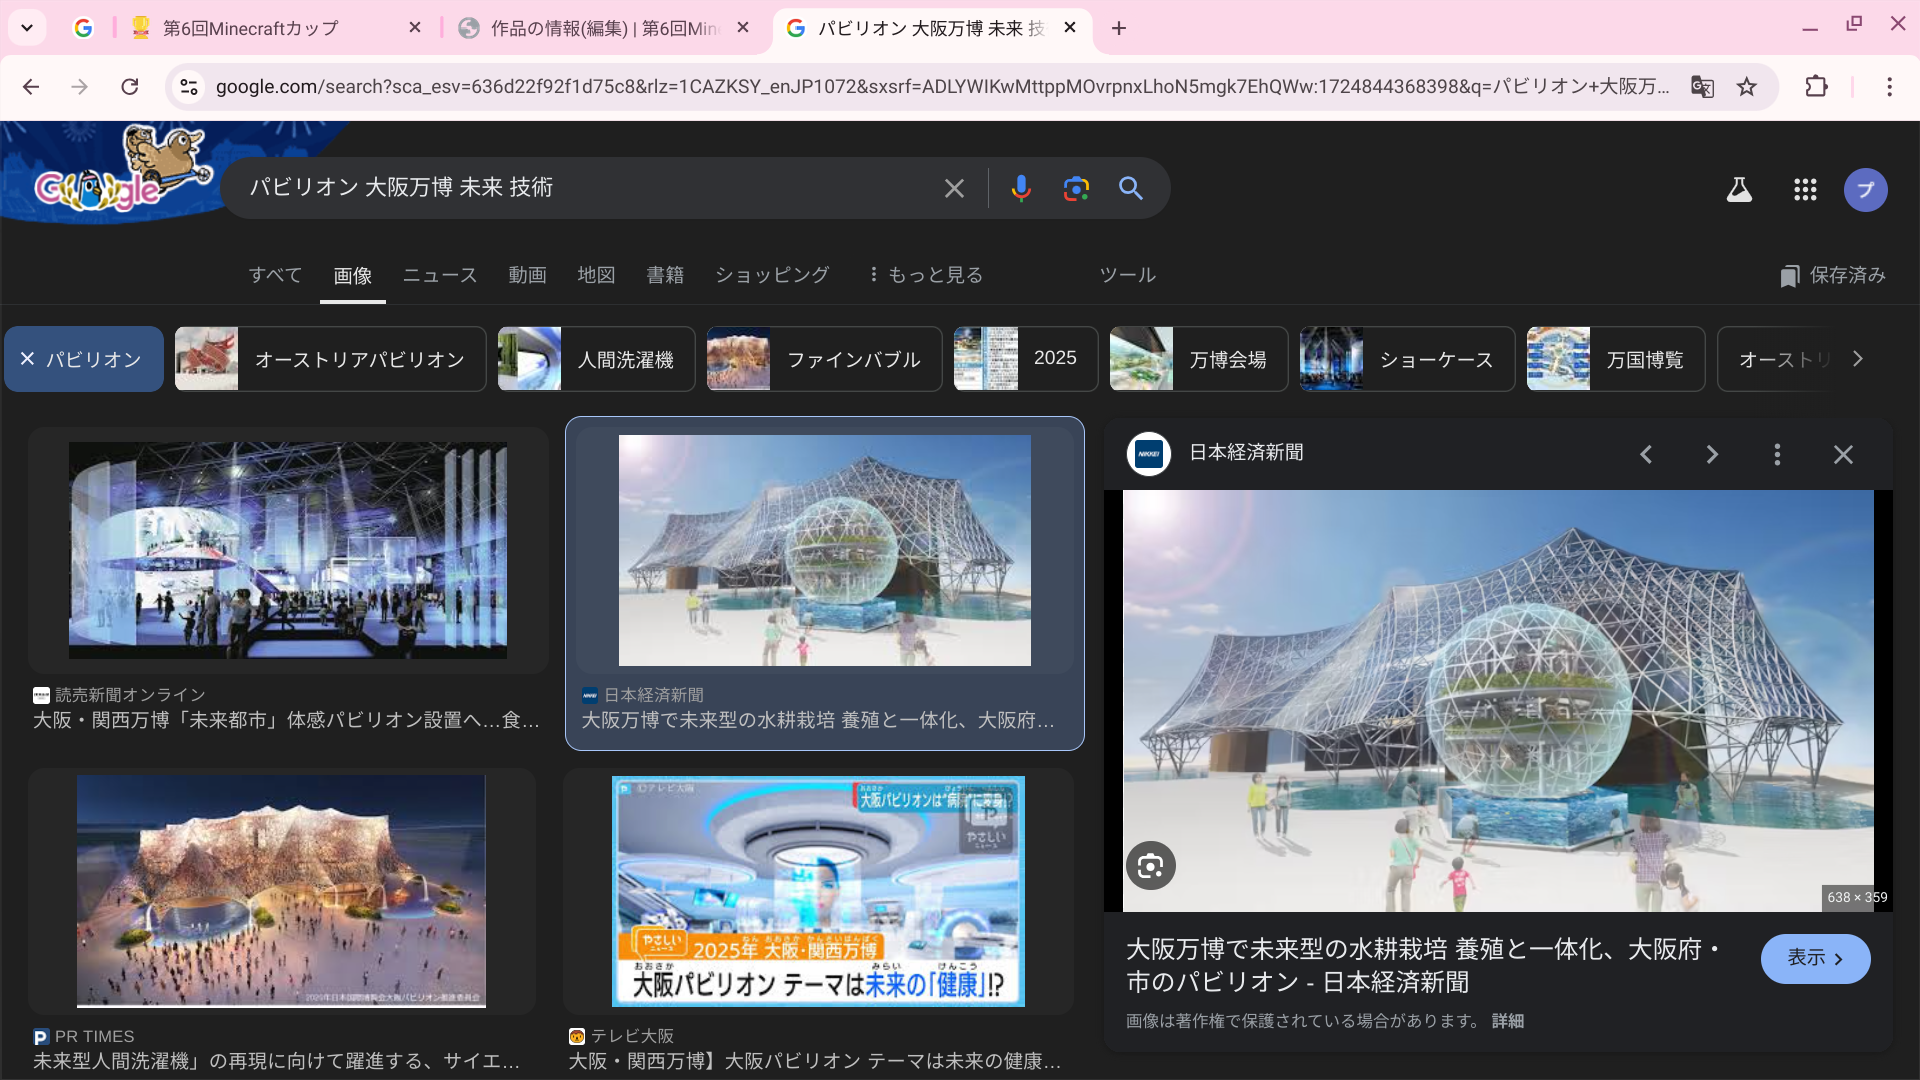Screen dimensions: 1920x1080
Task: Open 日本経済新聞 source in preview header
Action: 1246,453
